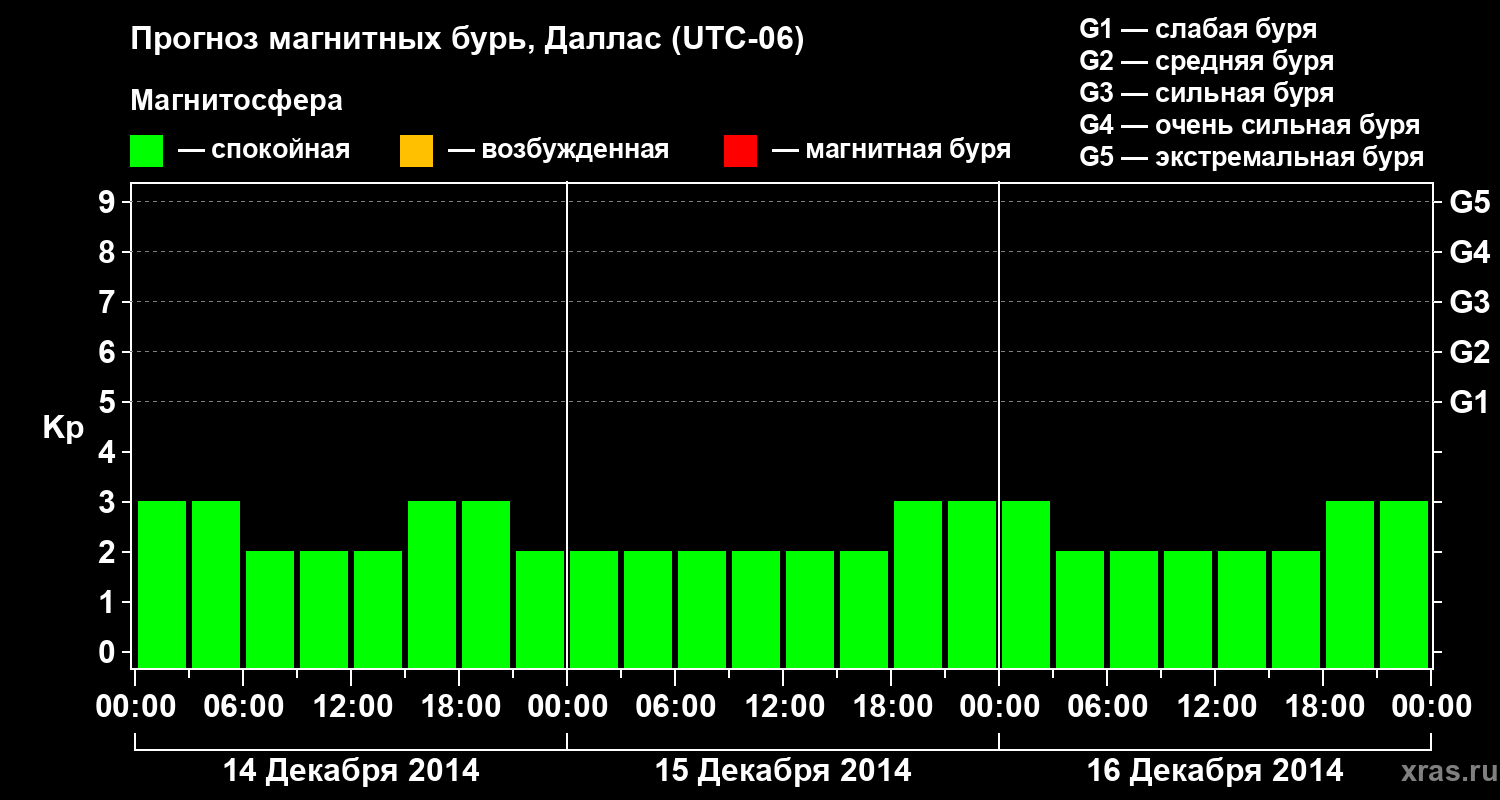The height and width of the screenshot is (800, 1500).
Task: Click the right-axis 'G1' label
Action: click(1469, 402)
